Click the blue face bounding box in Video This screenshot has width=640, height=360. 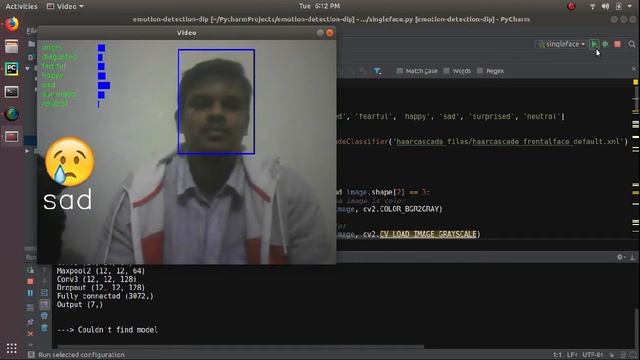[216, 102]
